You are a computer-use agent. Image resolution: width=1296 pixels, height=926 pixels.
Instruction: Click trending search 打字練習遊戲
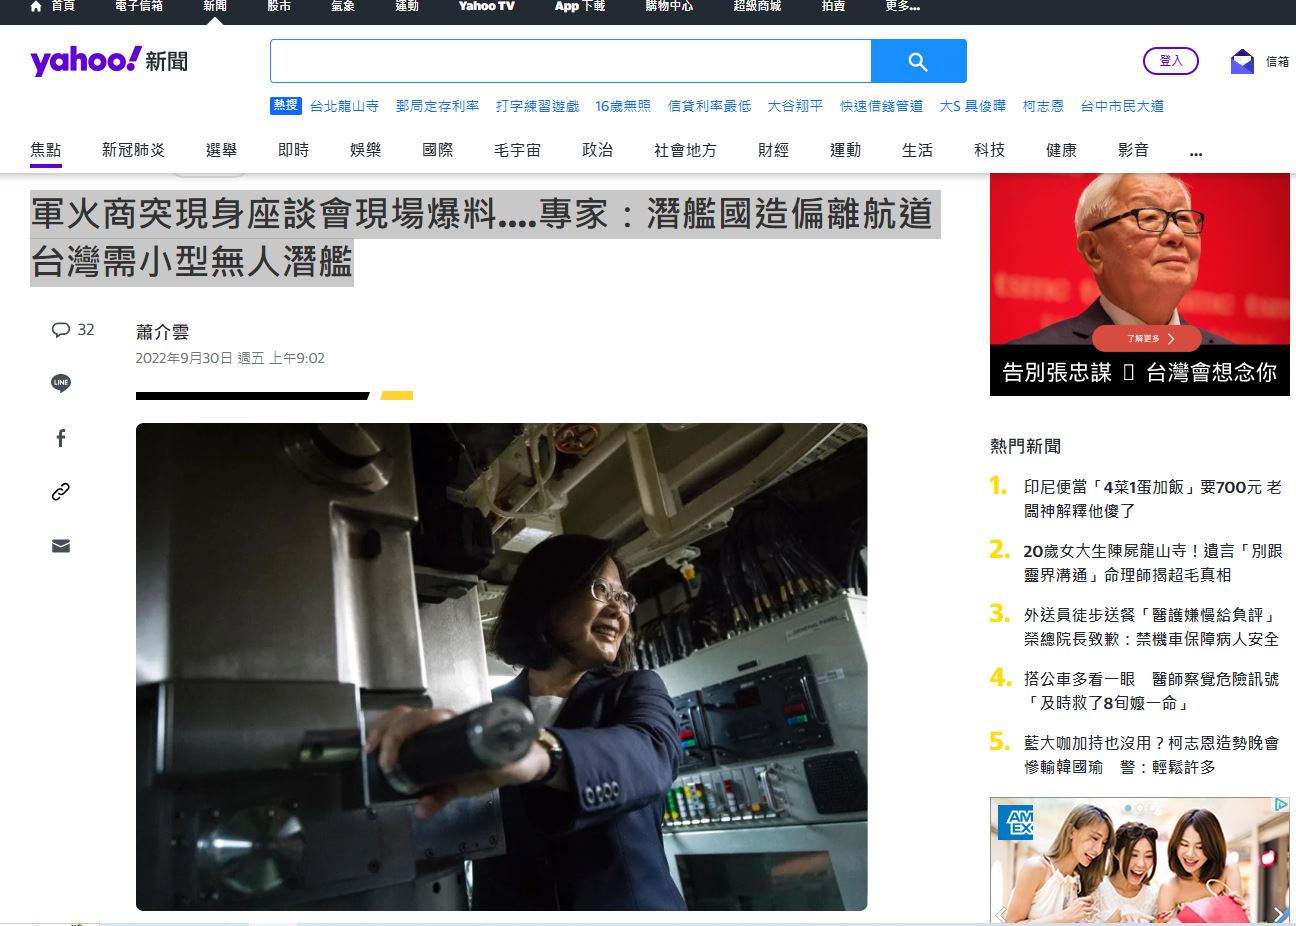point(537,106)
